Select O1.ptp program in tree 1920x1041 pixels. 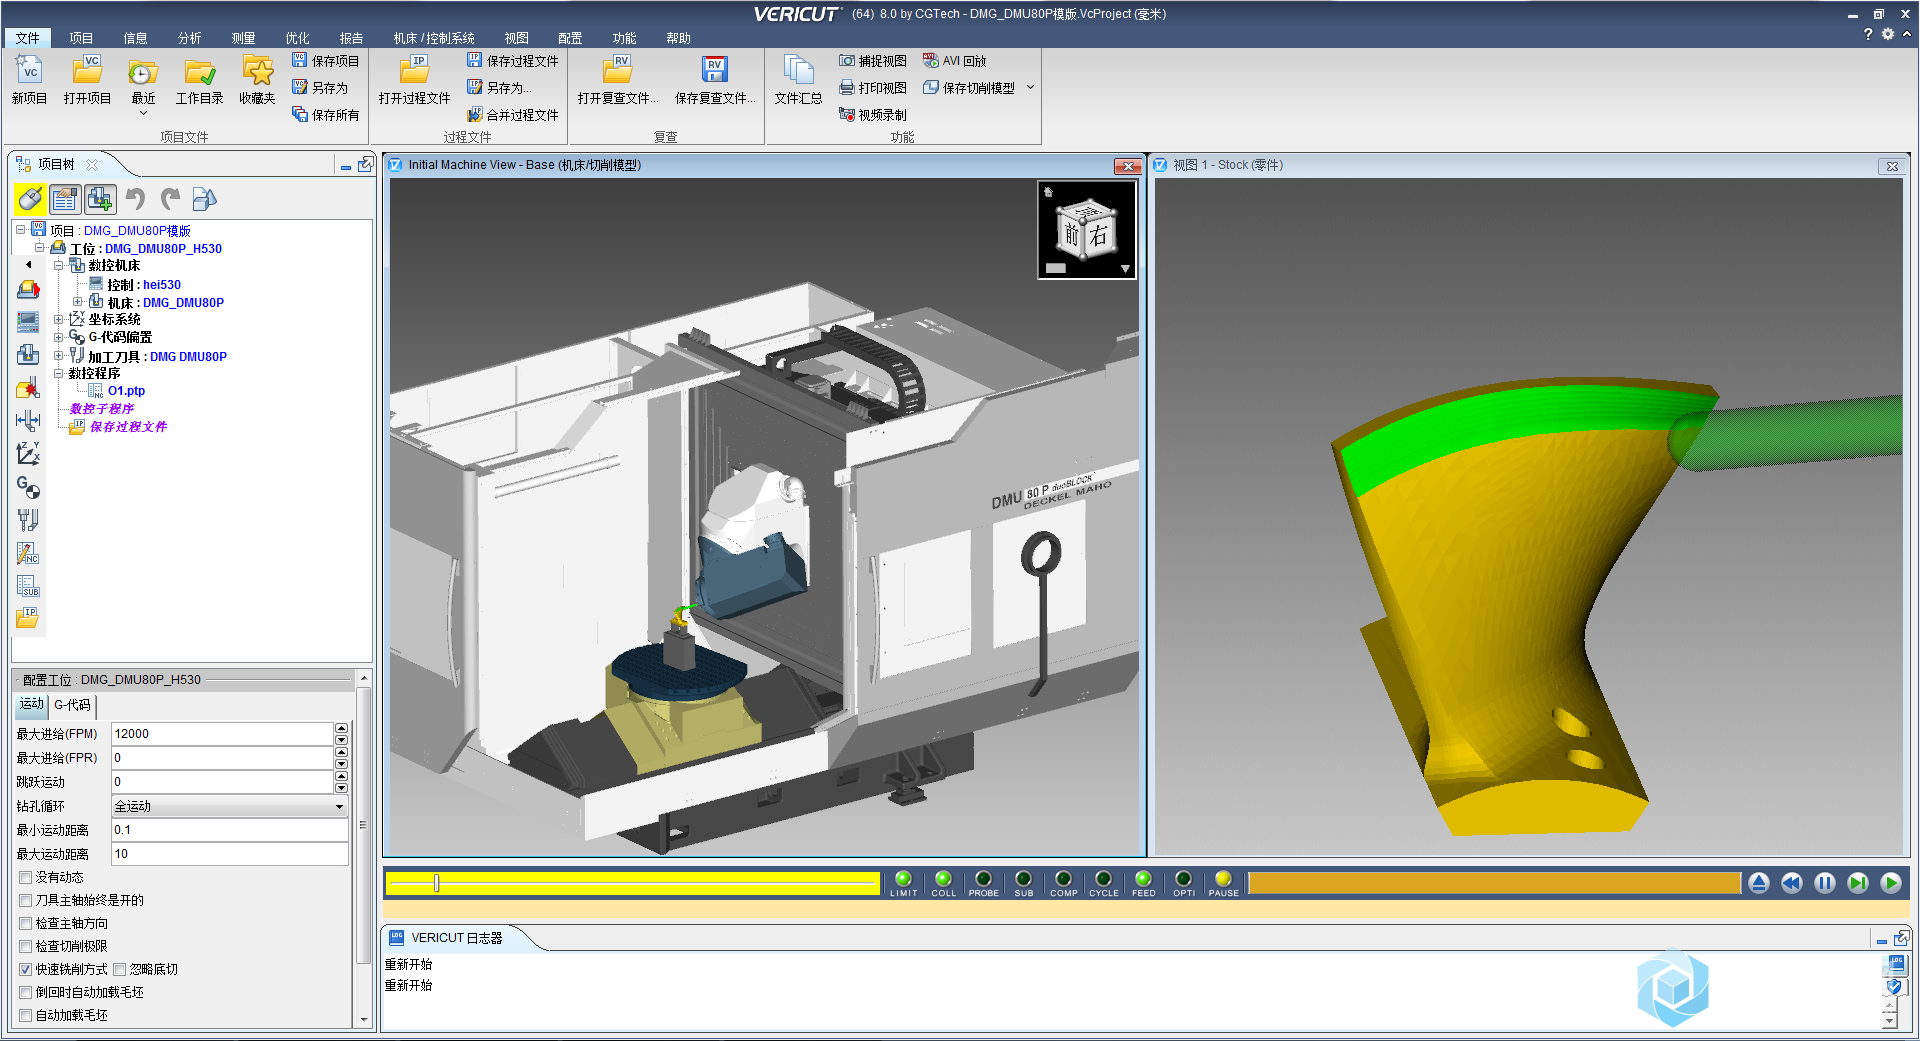[126, 391]
